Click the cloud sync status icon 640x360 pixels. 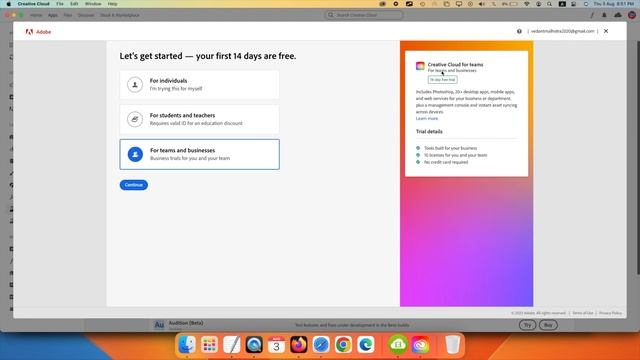click(618, 15)
